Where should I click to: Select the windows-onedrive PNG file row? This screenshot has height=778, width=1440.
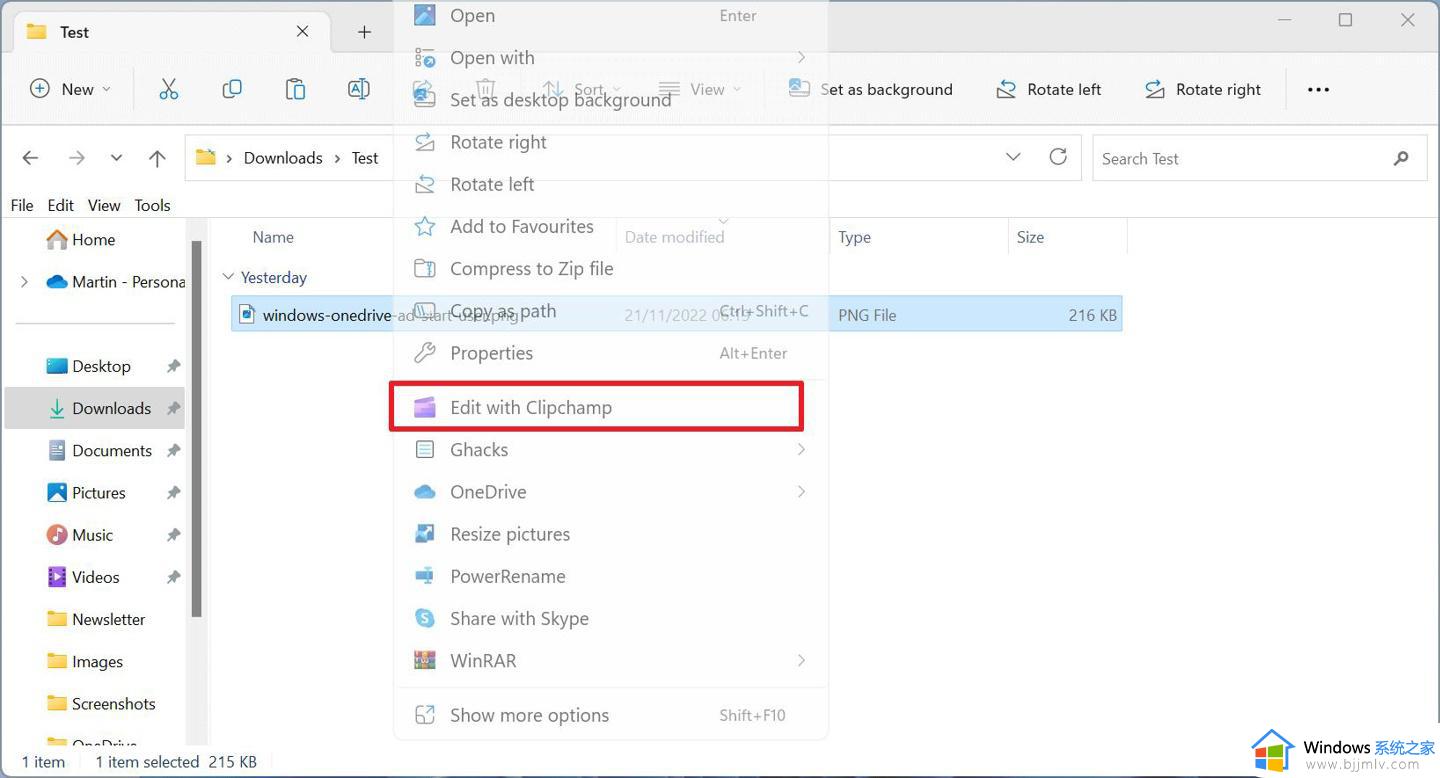[677, 314]
